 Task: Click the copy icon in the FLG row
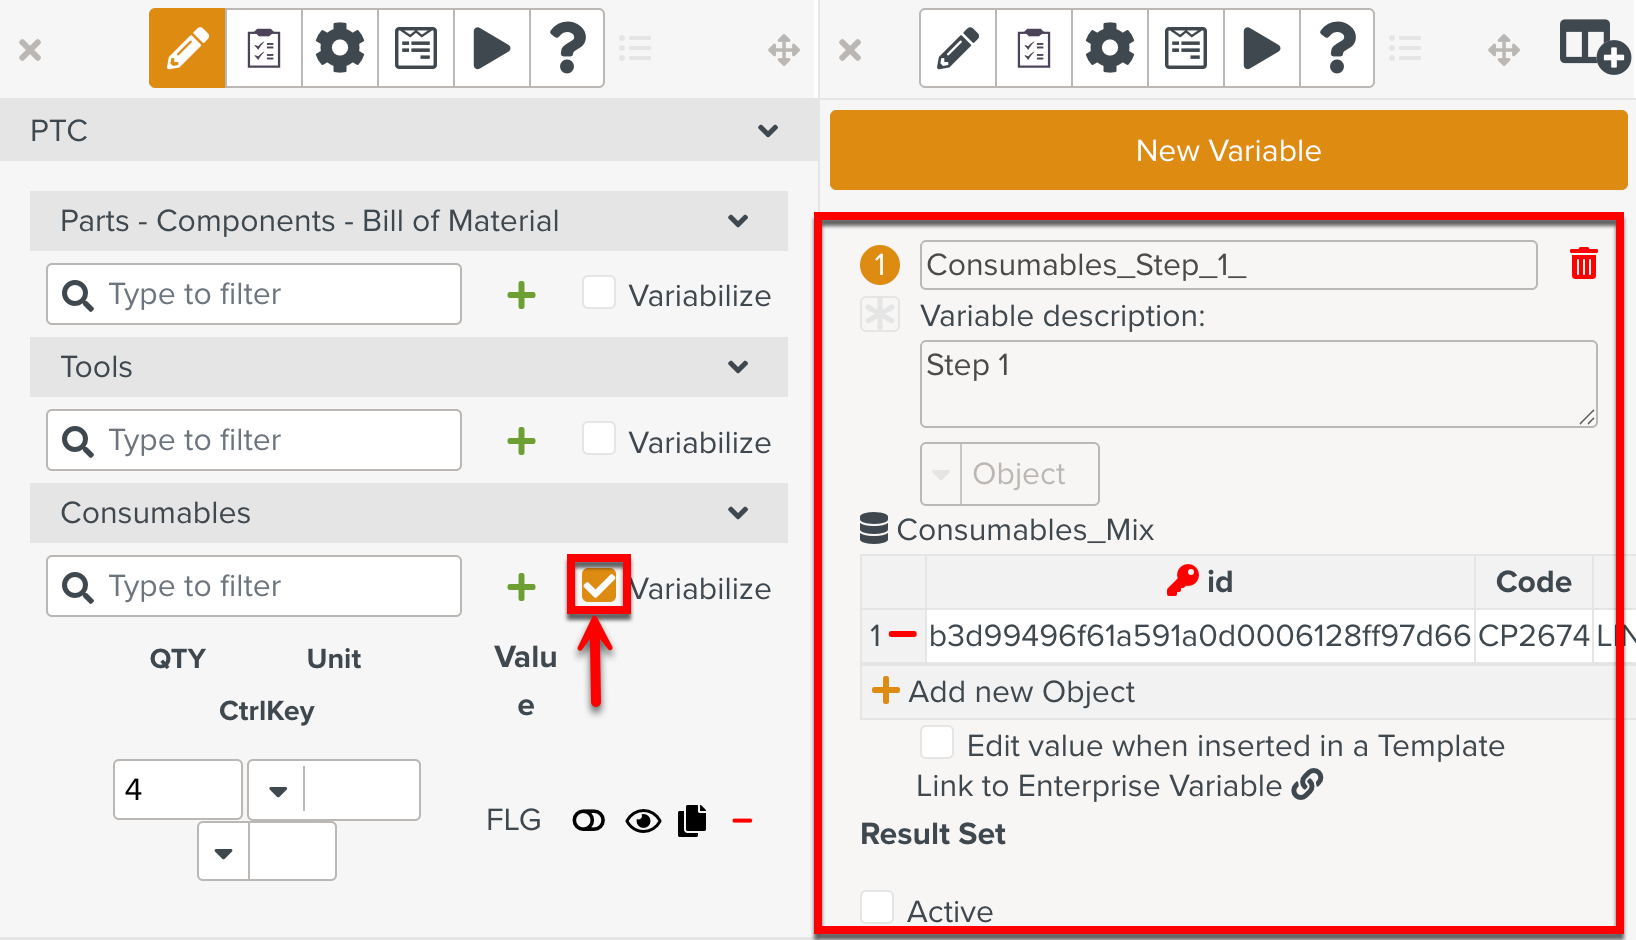692,821
